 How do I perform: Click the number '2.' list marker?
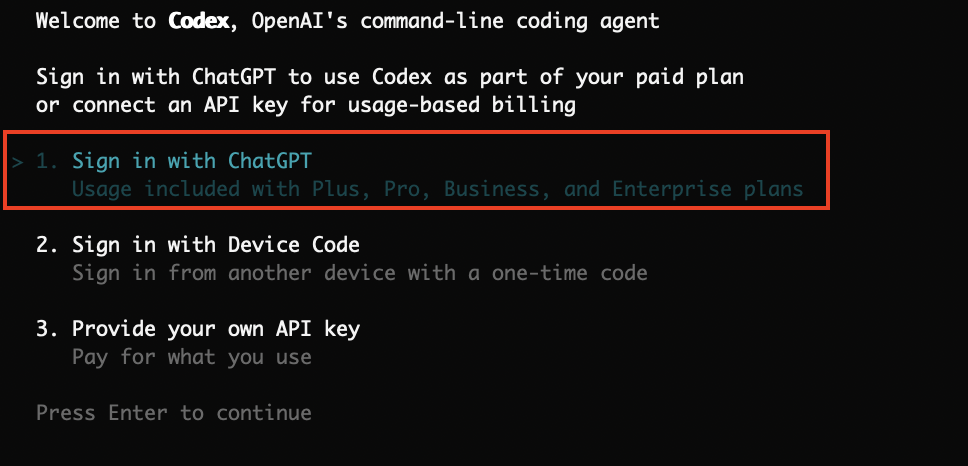click(48, 244)
